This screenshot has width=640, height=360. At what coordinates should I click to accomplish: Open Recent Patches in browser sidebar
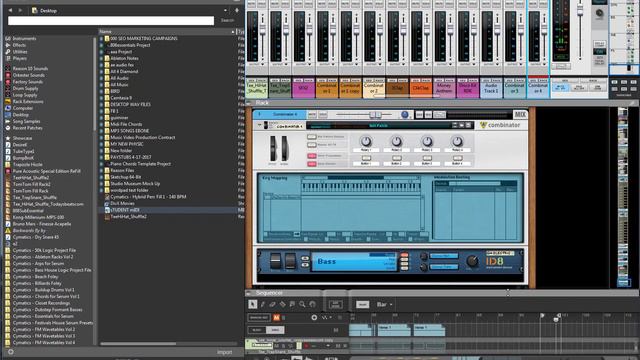[x=27, y=128]
